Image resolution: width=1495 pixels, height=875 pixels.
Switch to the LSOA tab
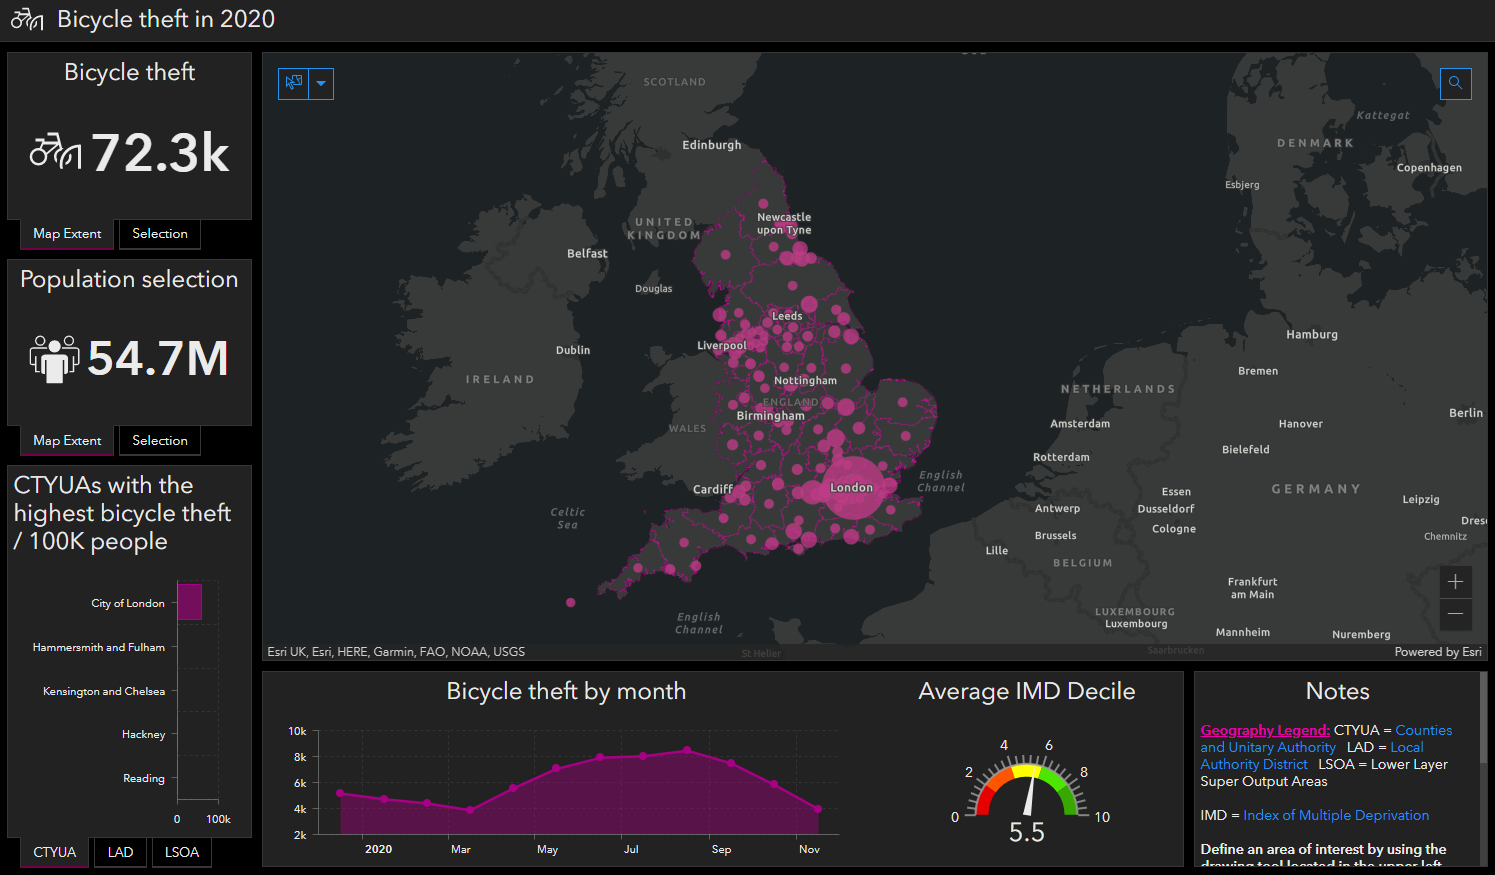pyautogui.click(x=181, y=852)
